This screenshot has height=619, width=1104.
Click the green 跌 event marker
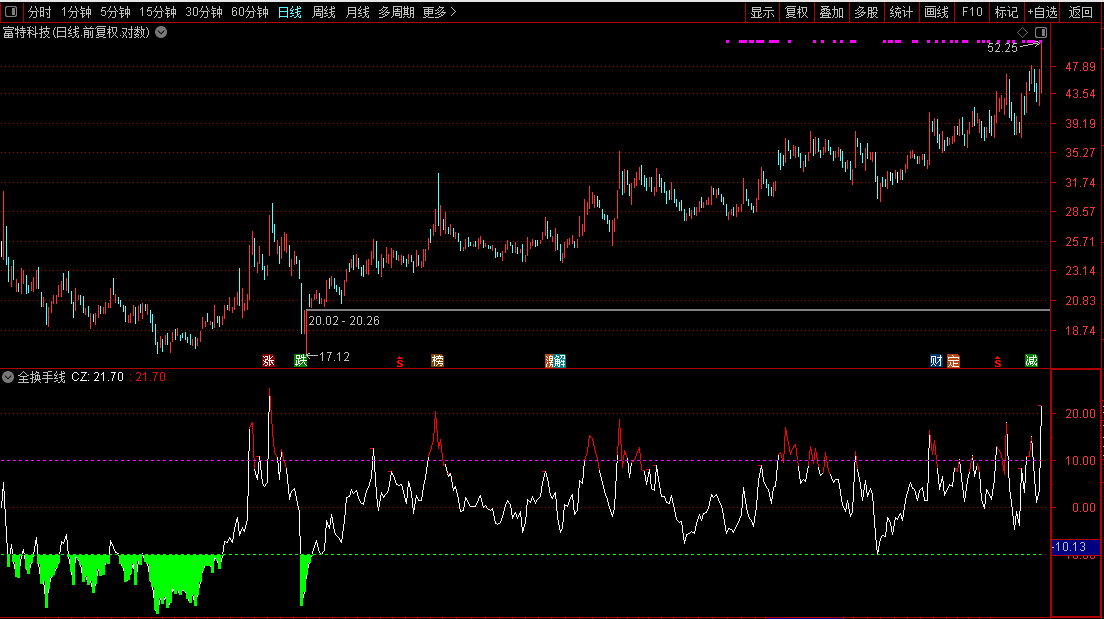point(301,361)
